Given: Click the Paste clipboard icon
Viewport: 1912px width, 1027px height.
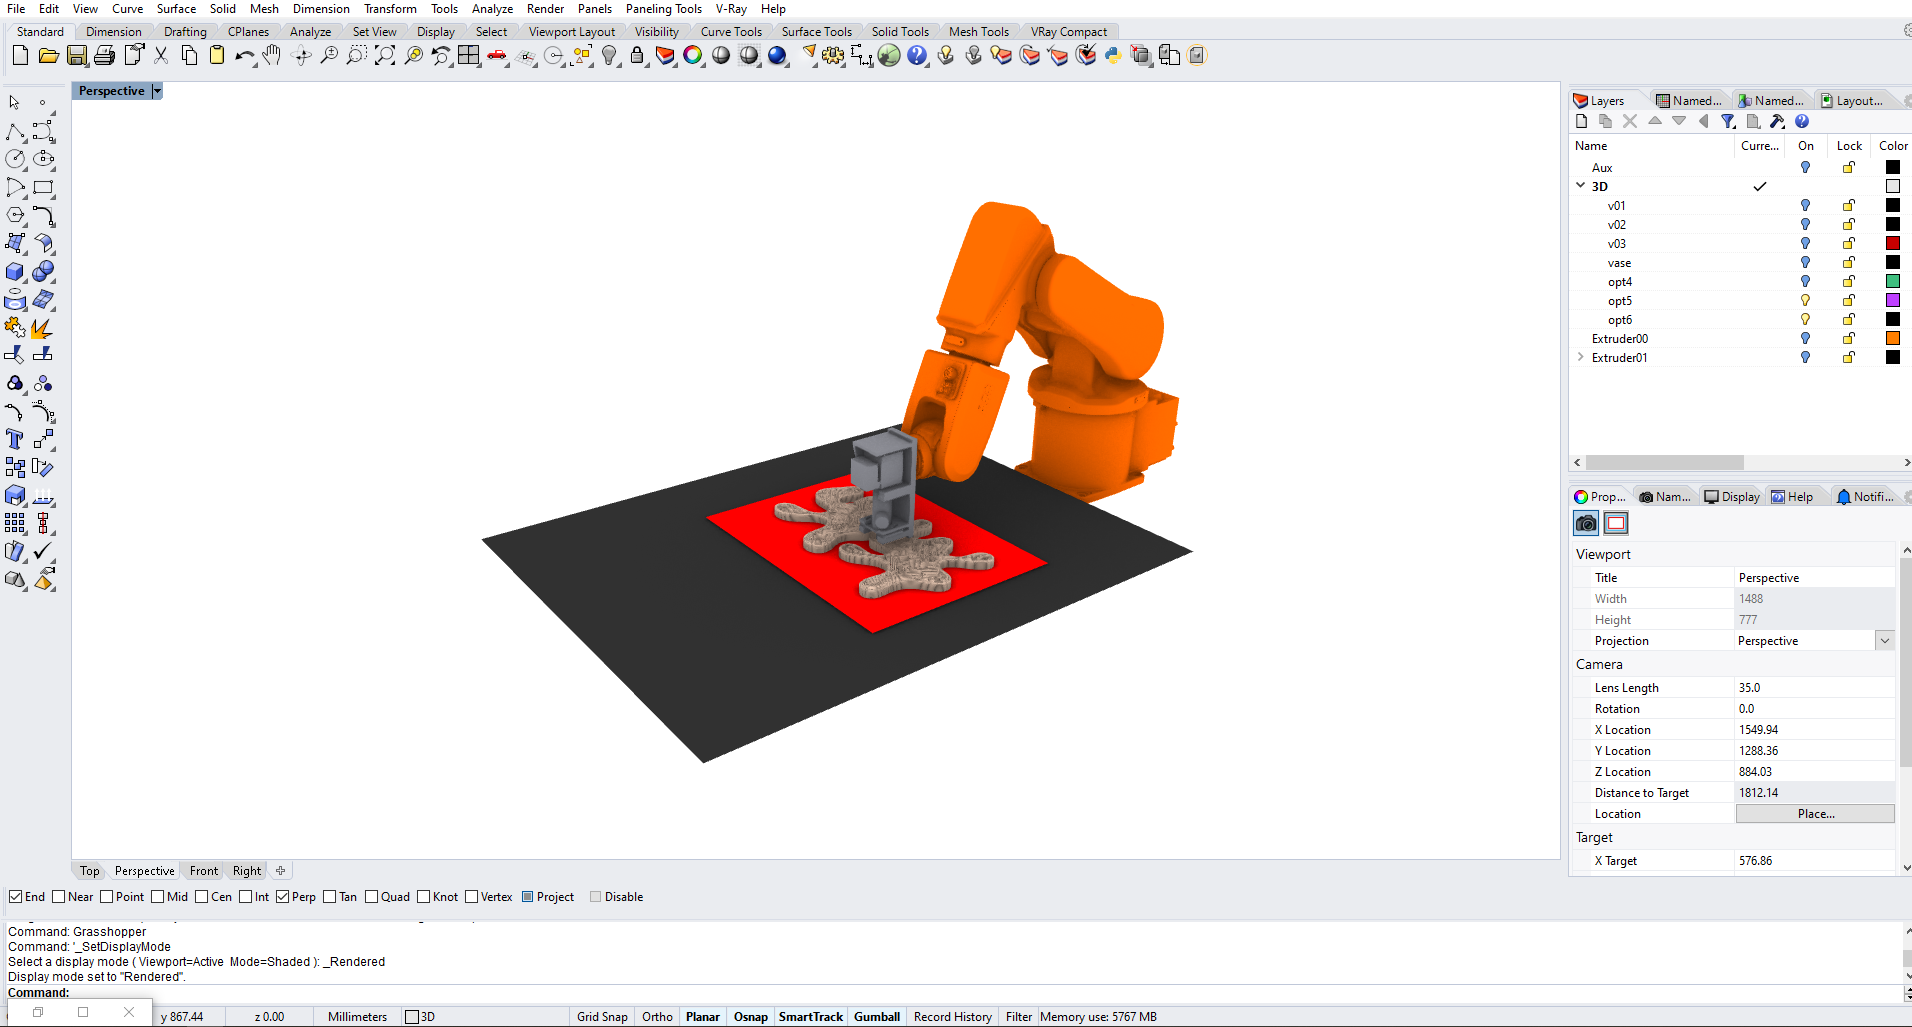Looking at the screenshot, I should [x=217, y=56].
